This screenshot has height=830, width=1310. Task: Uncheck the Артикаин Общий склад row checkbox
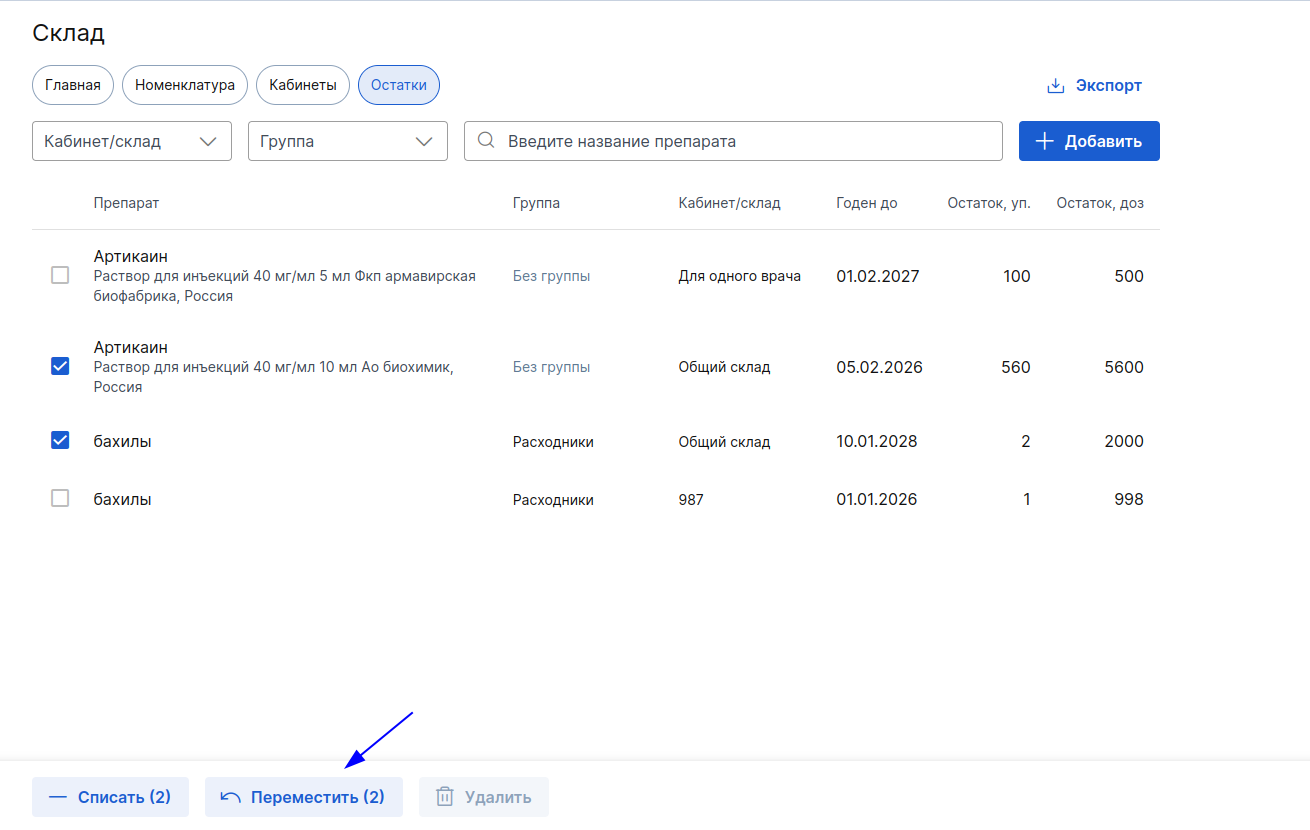pos(60,366)
